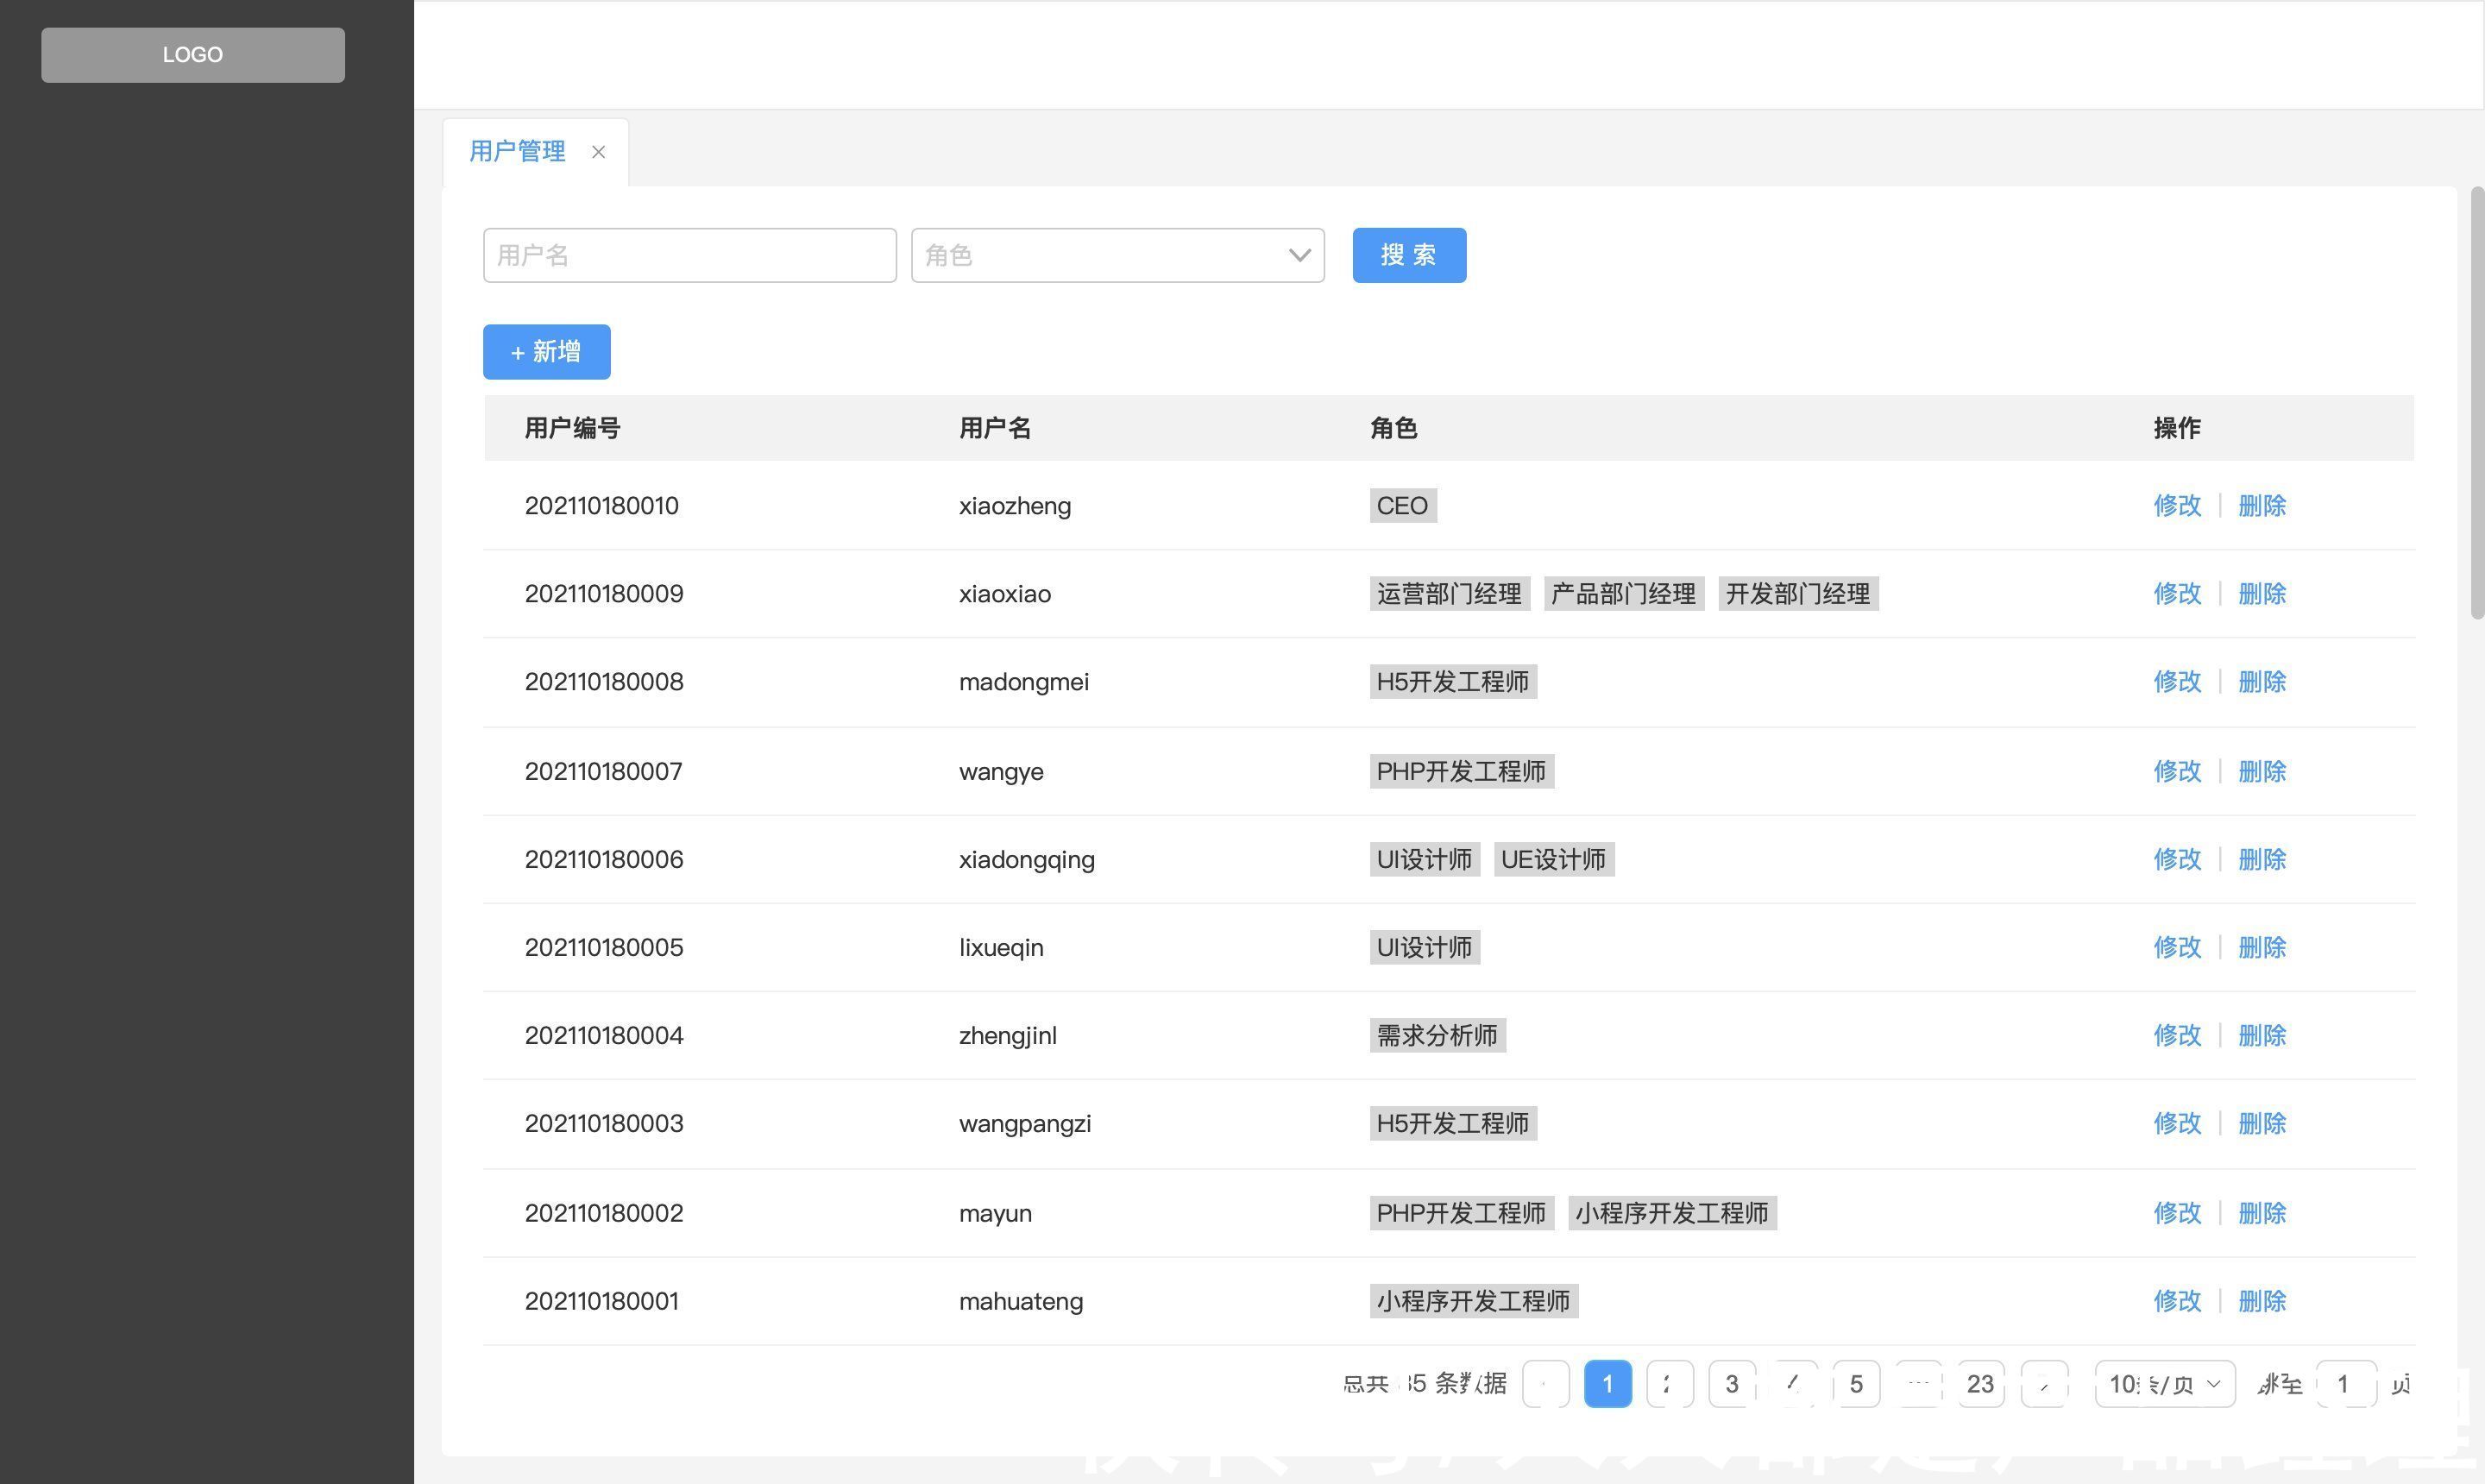The width and height of the screenshot is (2485, 1484).
Task: Click the 删除 link for mahuateng
Action: 2262,1300
